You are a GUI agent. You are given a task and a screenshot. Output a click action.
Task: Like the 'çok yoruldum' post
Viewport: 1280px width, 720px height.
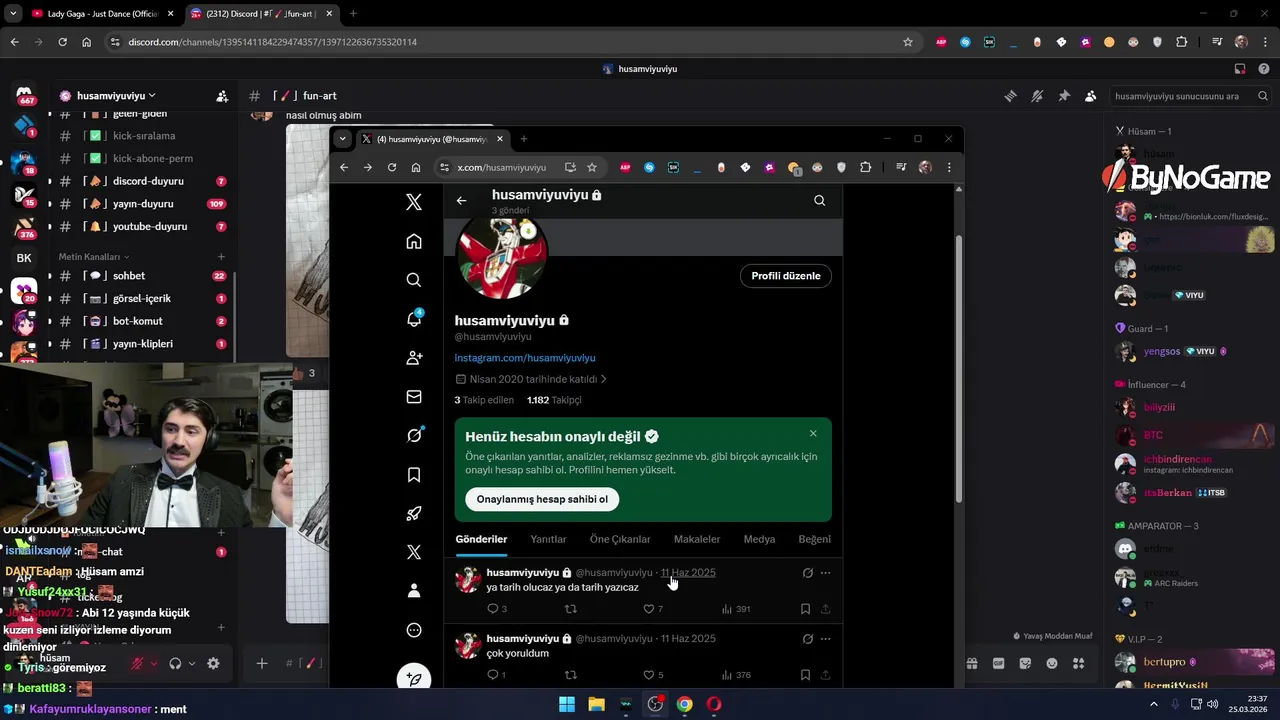point(649,675)
